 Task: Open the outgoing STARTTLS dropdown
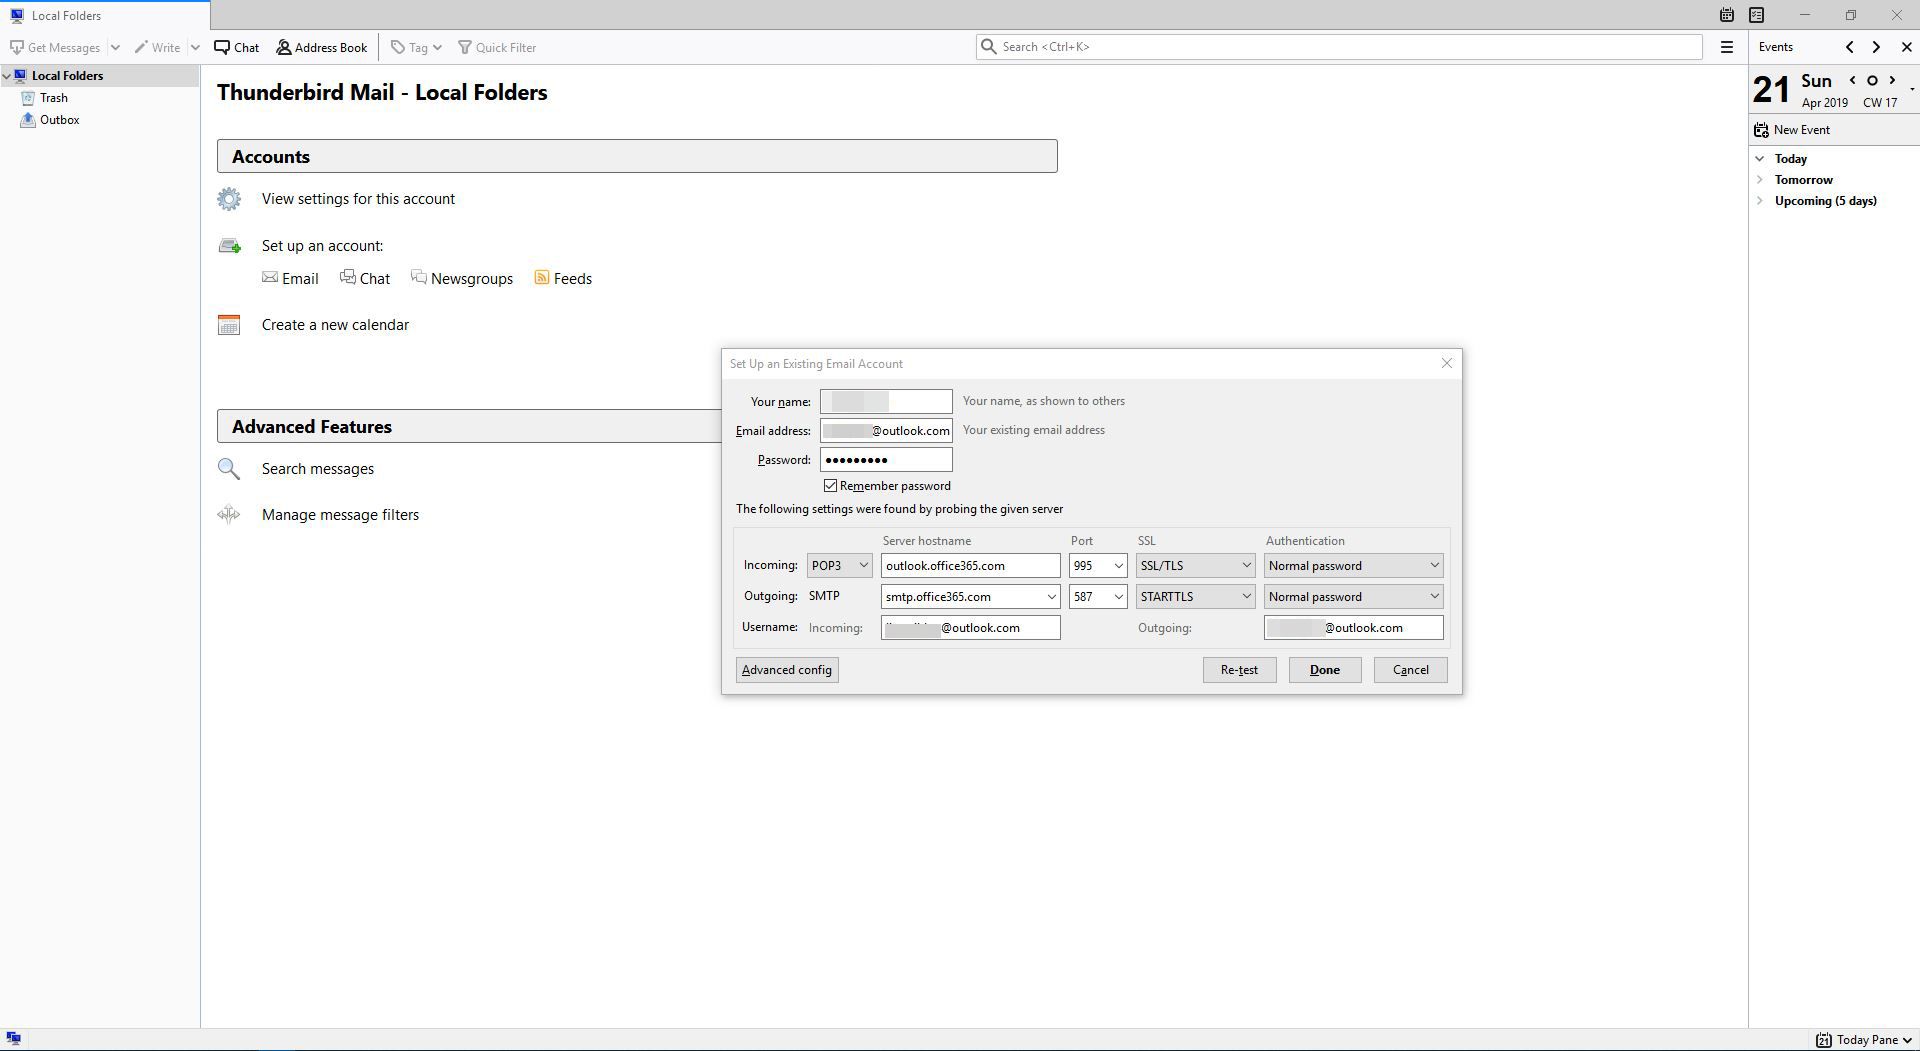[x=1195, y=597]
